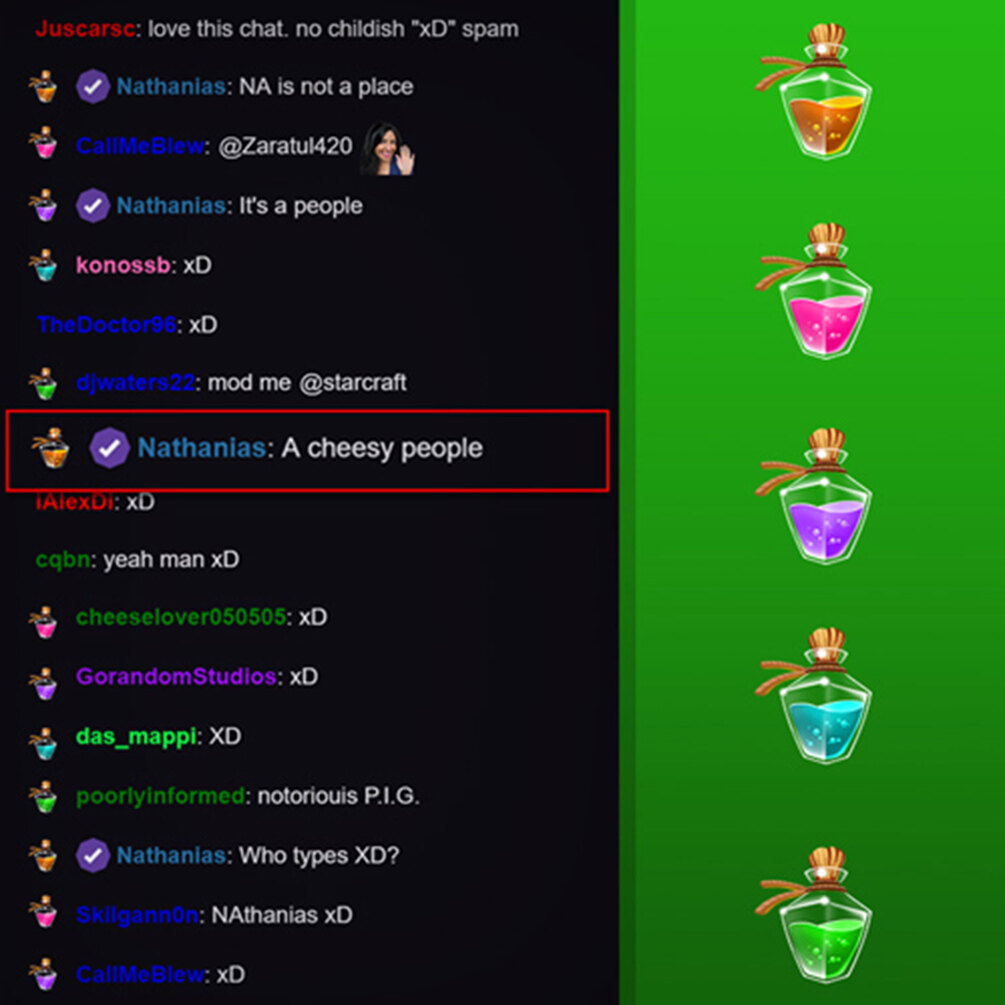Click GorandomStudios username
1005x1005 pixels.
pyautogui.click(x=176, y=676)
